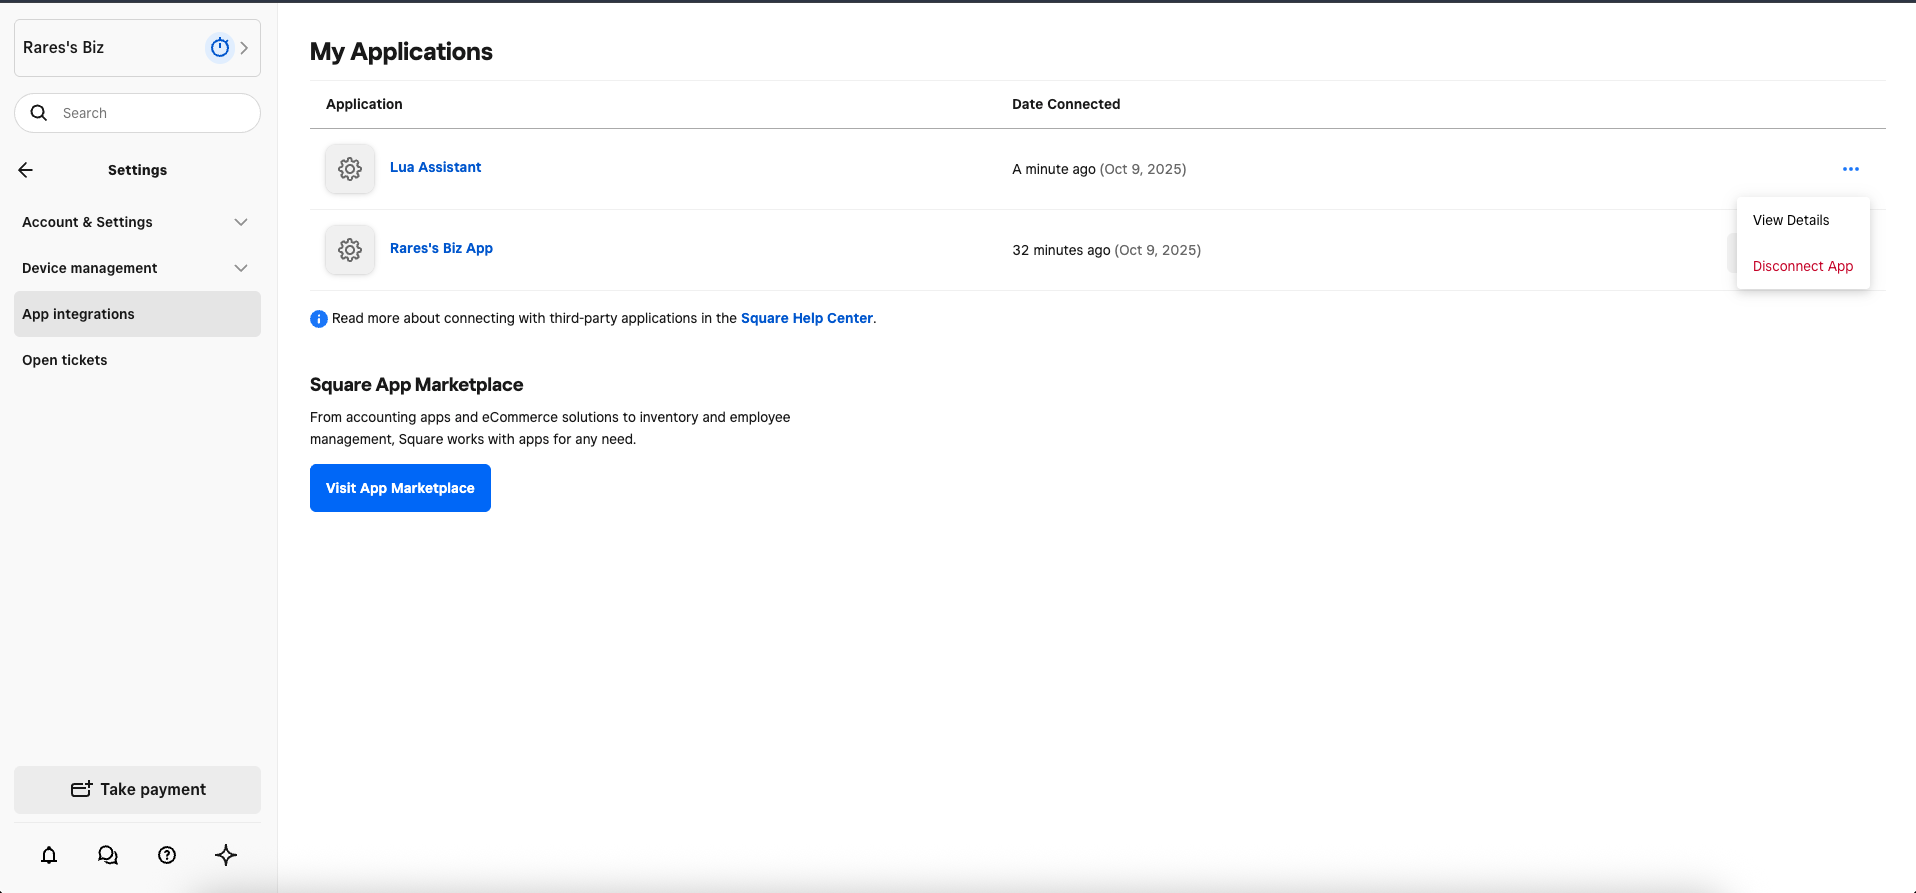Click the help question mark icon
The image size is (1916, 893).
pos(167,855)
